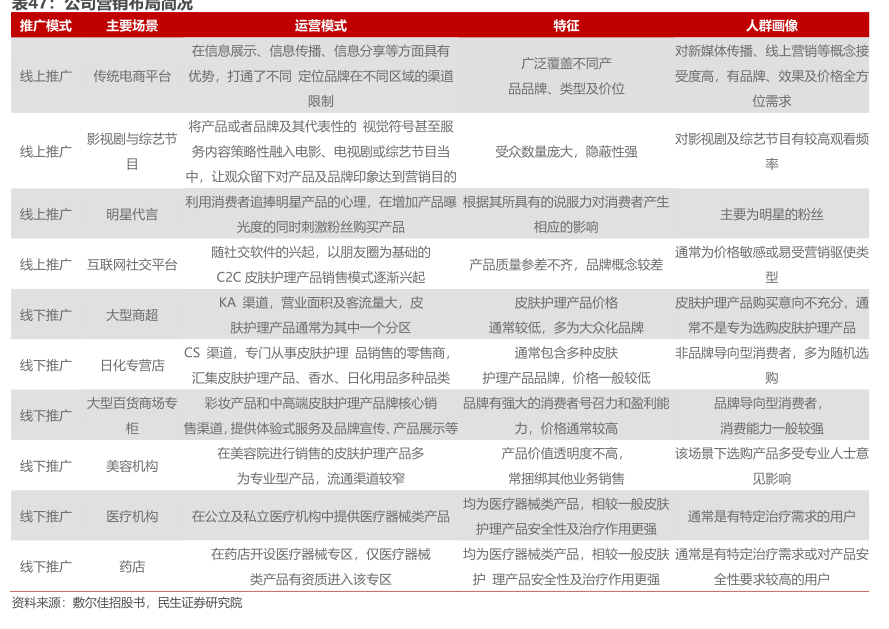This screenshot has height=629, width=889.
Task: Click the 推广模式 column header
Action: pos(46,26)
